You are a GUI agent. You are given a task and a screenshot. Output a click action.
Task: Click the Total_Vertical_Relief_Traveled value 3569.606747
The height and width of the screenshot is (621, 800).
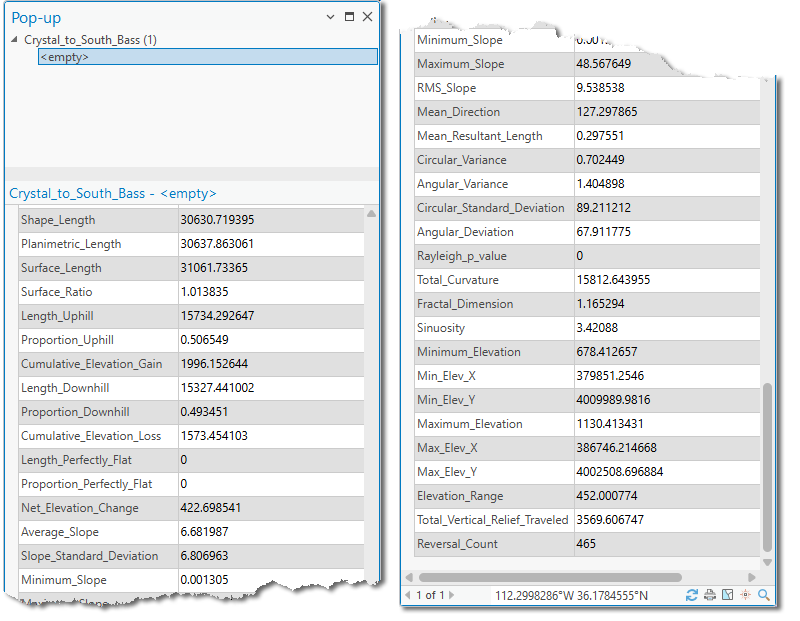coord(610,519)
